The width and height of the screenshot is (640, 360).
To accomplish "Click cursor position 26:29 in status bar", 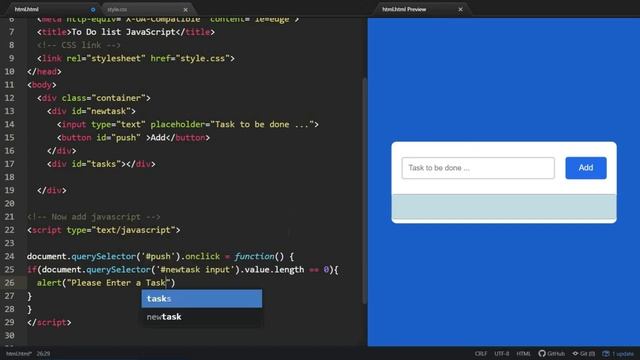I will (x=43, y=353).
